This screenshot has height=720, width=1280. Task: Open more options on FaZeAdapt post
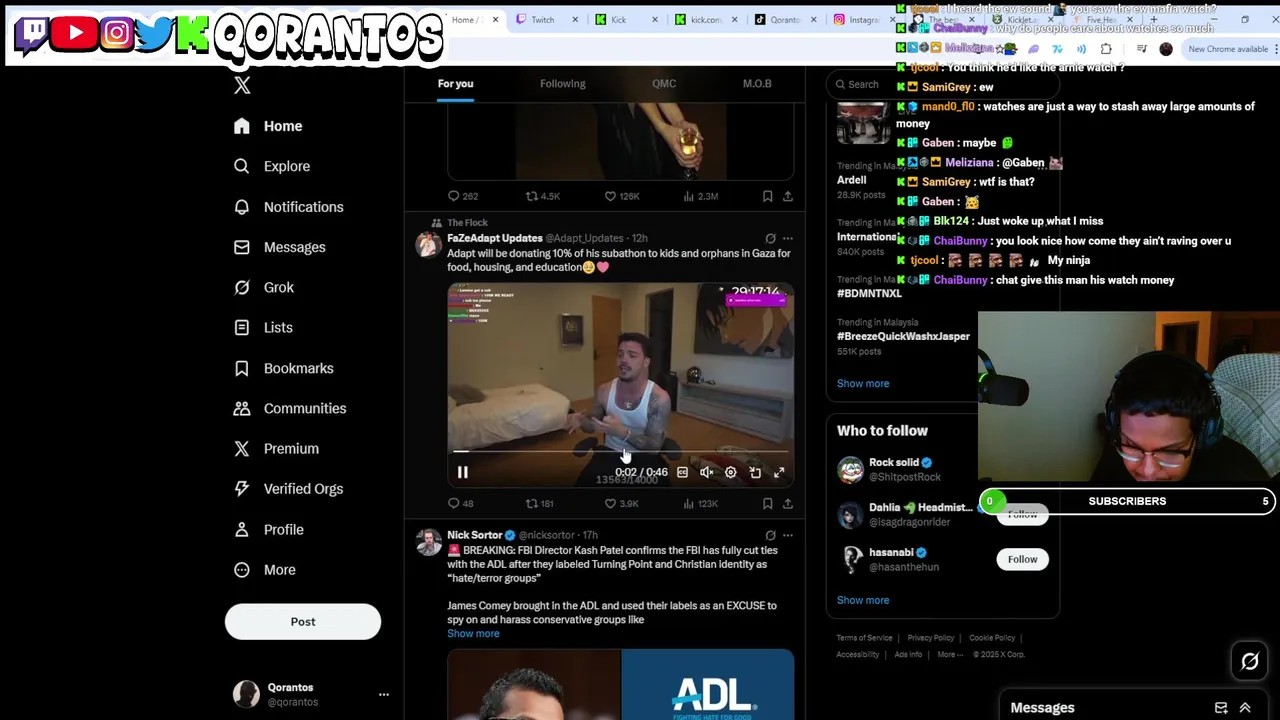(x=788, y=239)
